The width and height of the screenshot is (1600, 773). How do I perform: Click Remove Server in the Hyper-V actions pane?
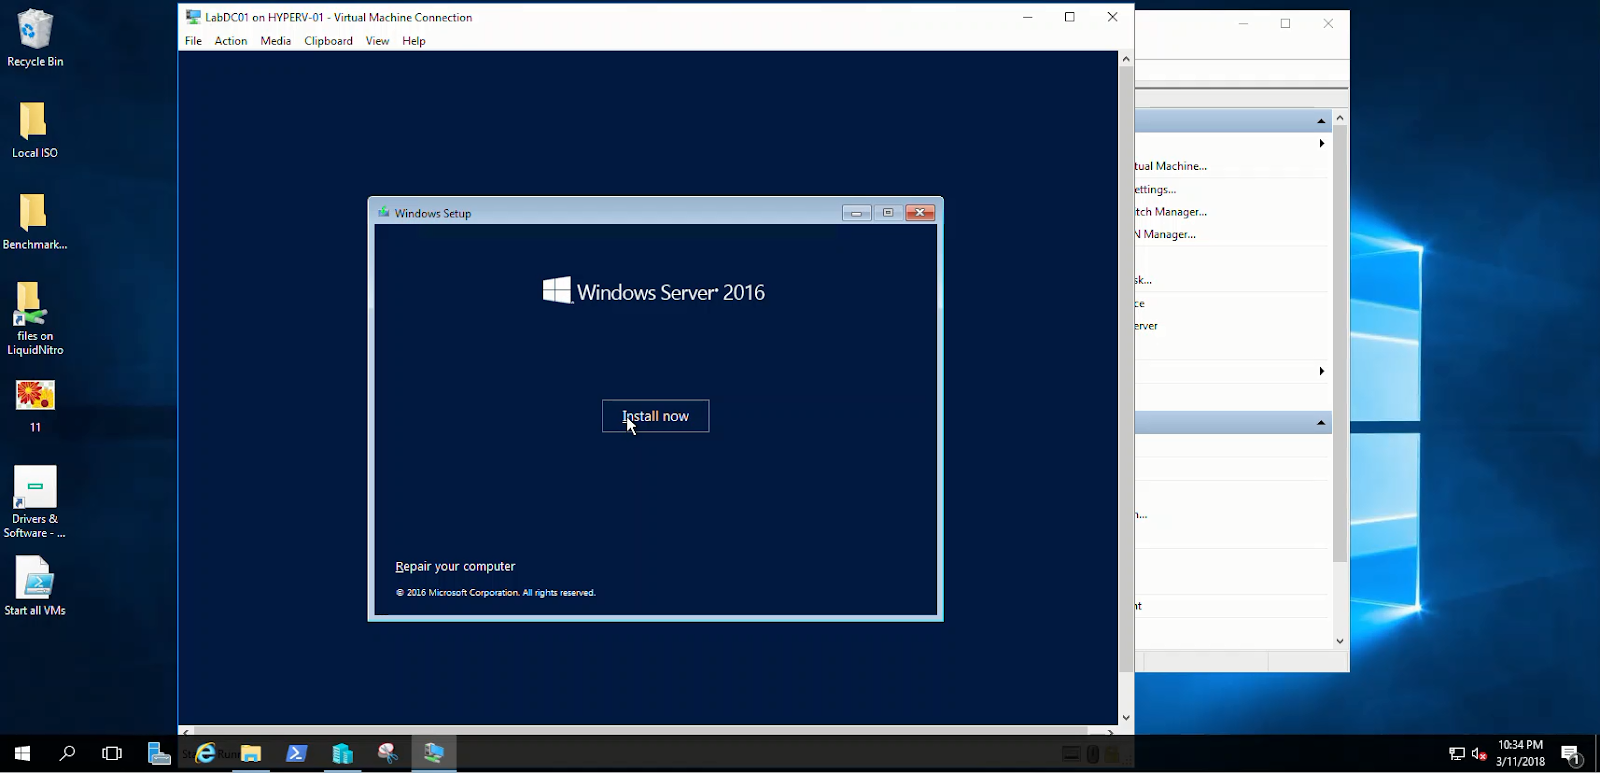1147,326
